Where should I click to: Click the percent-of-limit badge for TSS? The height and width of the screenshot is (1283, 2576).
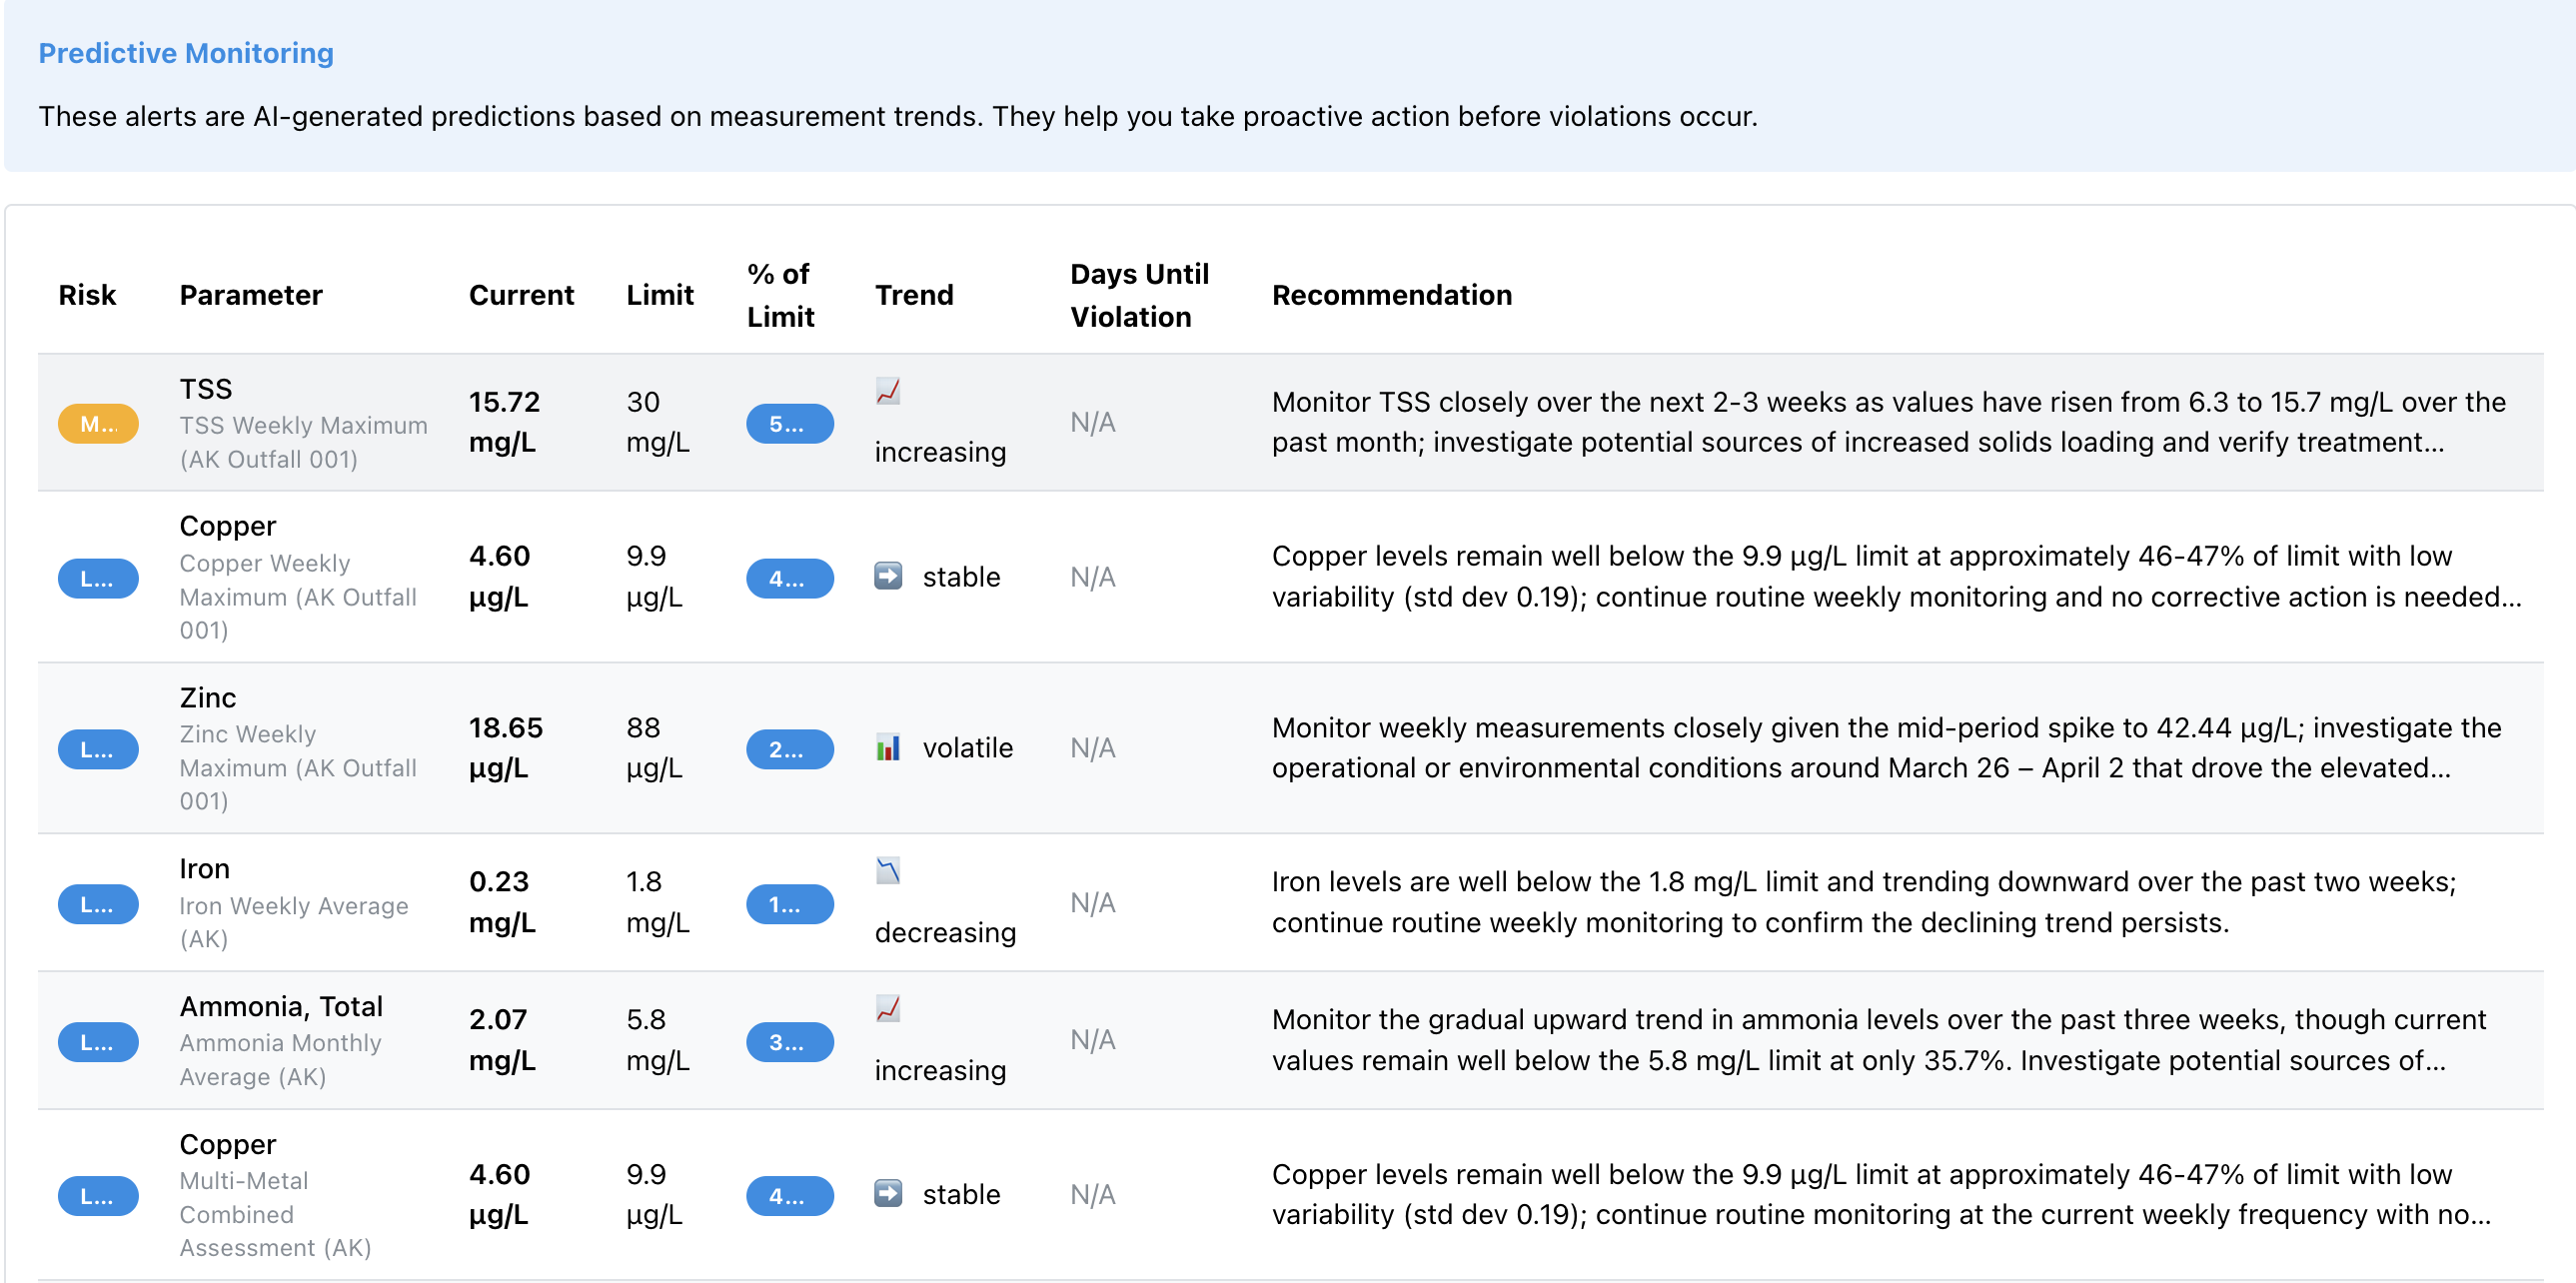(790, 424)
